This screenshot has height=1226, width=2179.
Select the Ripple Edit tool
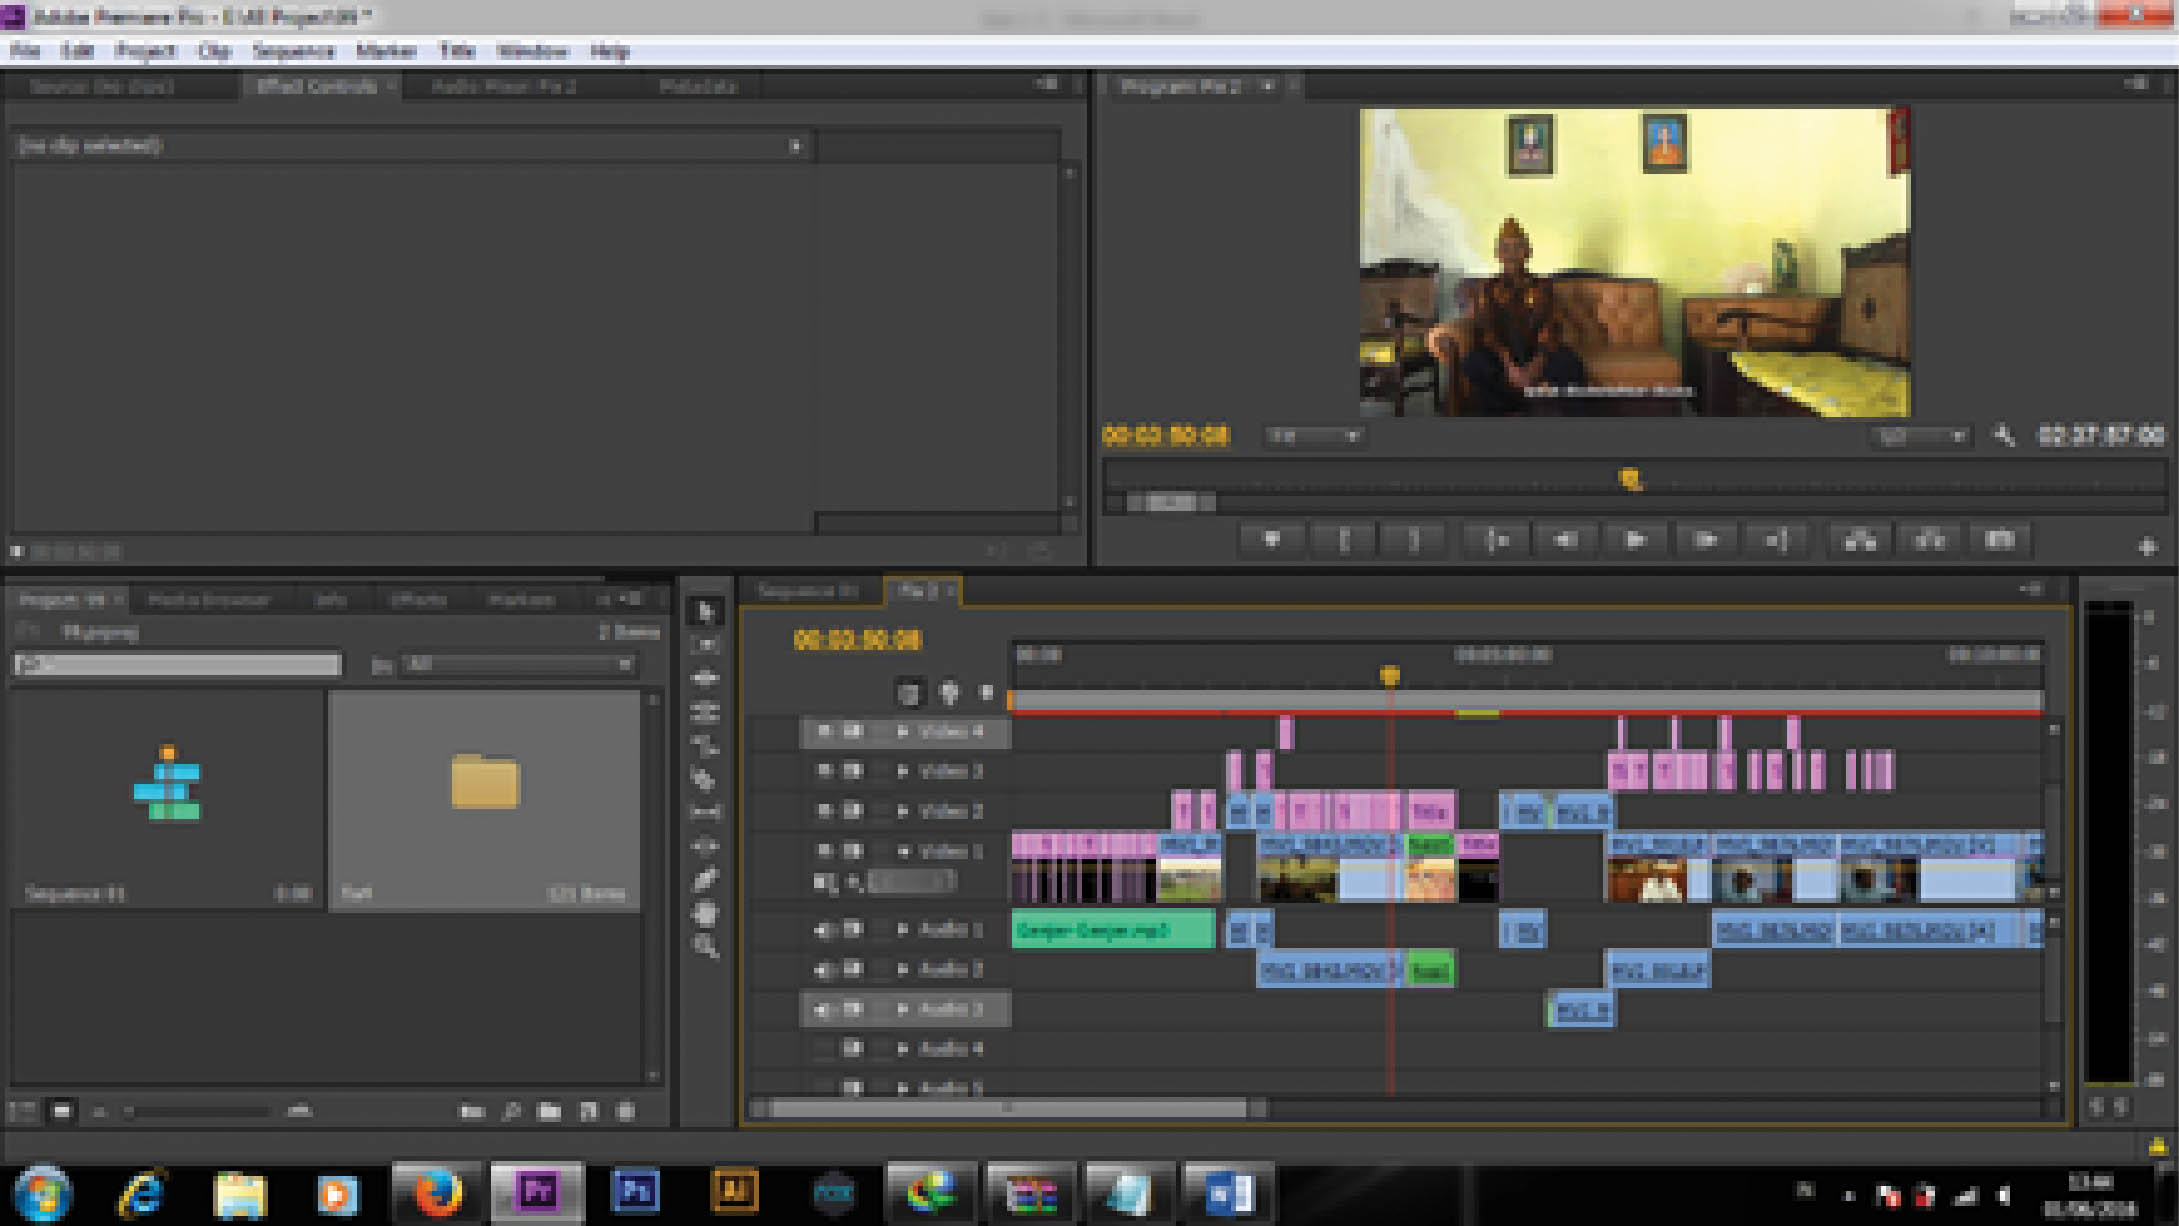pos(705,678)
